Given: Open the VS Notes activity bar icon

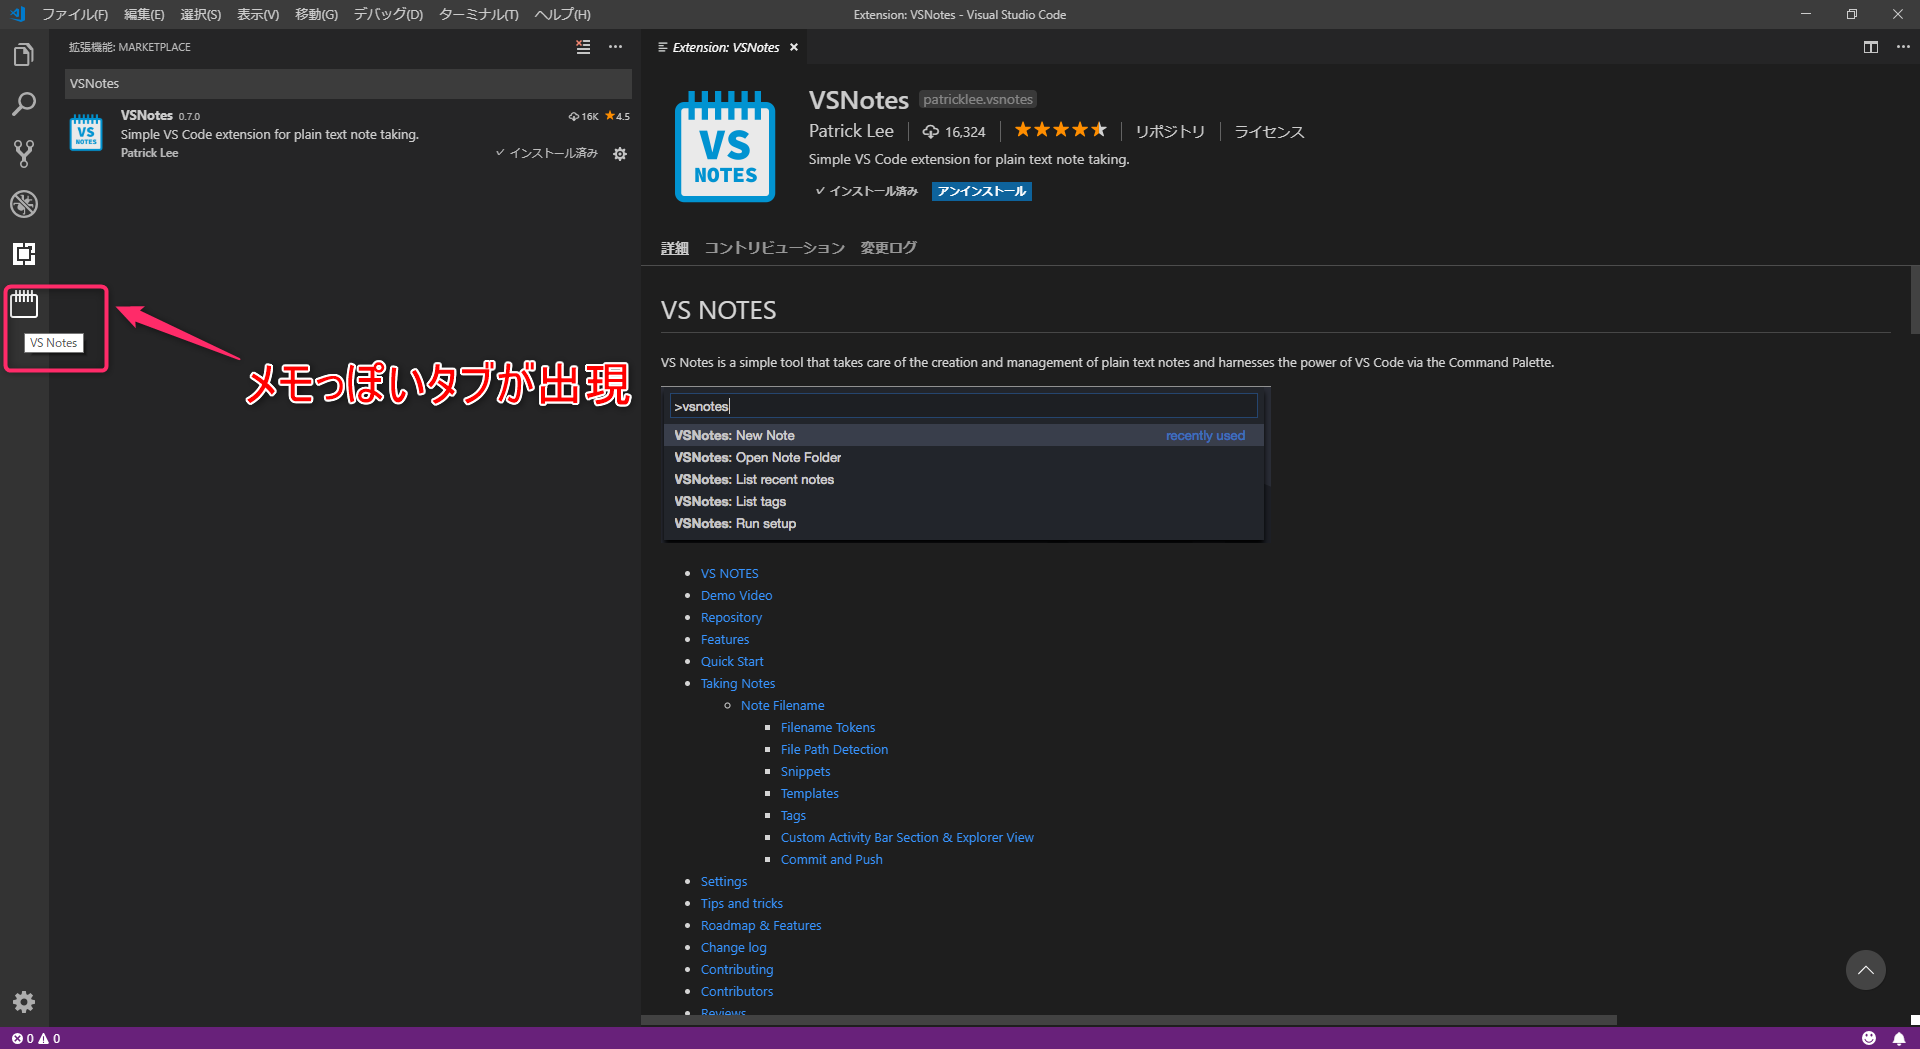Looking at the screenshot, I should (x=24, y=304).
